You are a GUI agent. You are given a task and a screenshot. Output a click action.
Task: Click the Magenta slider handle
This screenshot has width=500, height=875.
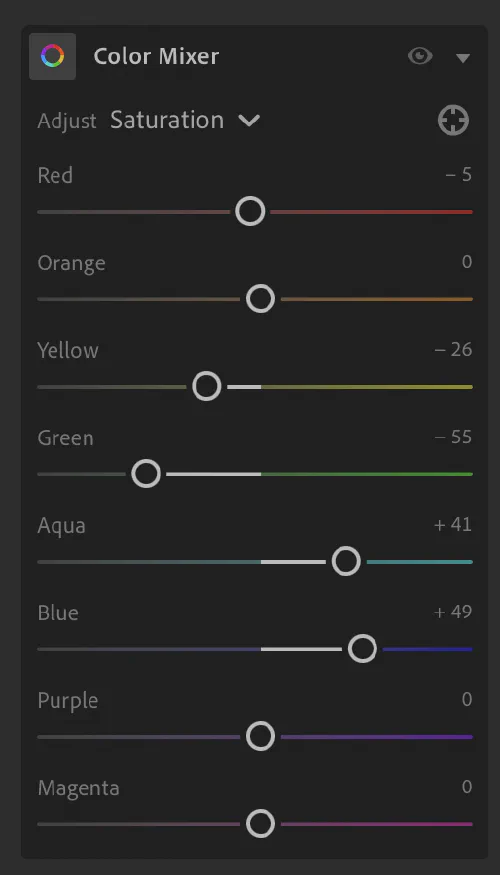tap(261, 824)
